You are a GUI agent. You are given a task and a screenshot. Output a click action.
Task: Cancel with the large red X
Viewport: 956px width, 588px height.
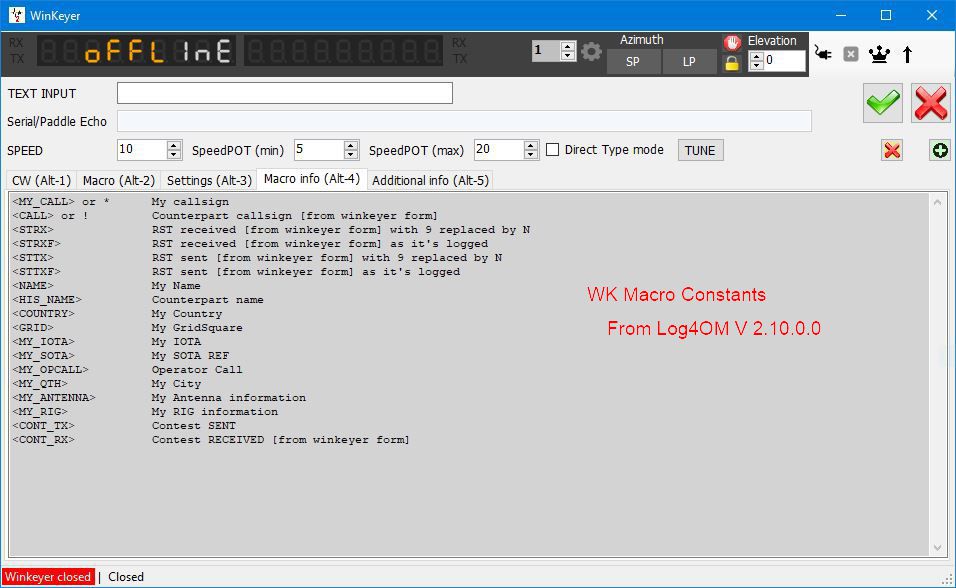coord(930,102)
